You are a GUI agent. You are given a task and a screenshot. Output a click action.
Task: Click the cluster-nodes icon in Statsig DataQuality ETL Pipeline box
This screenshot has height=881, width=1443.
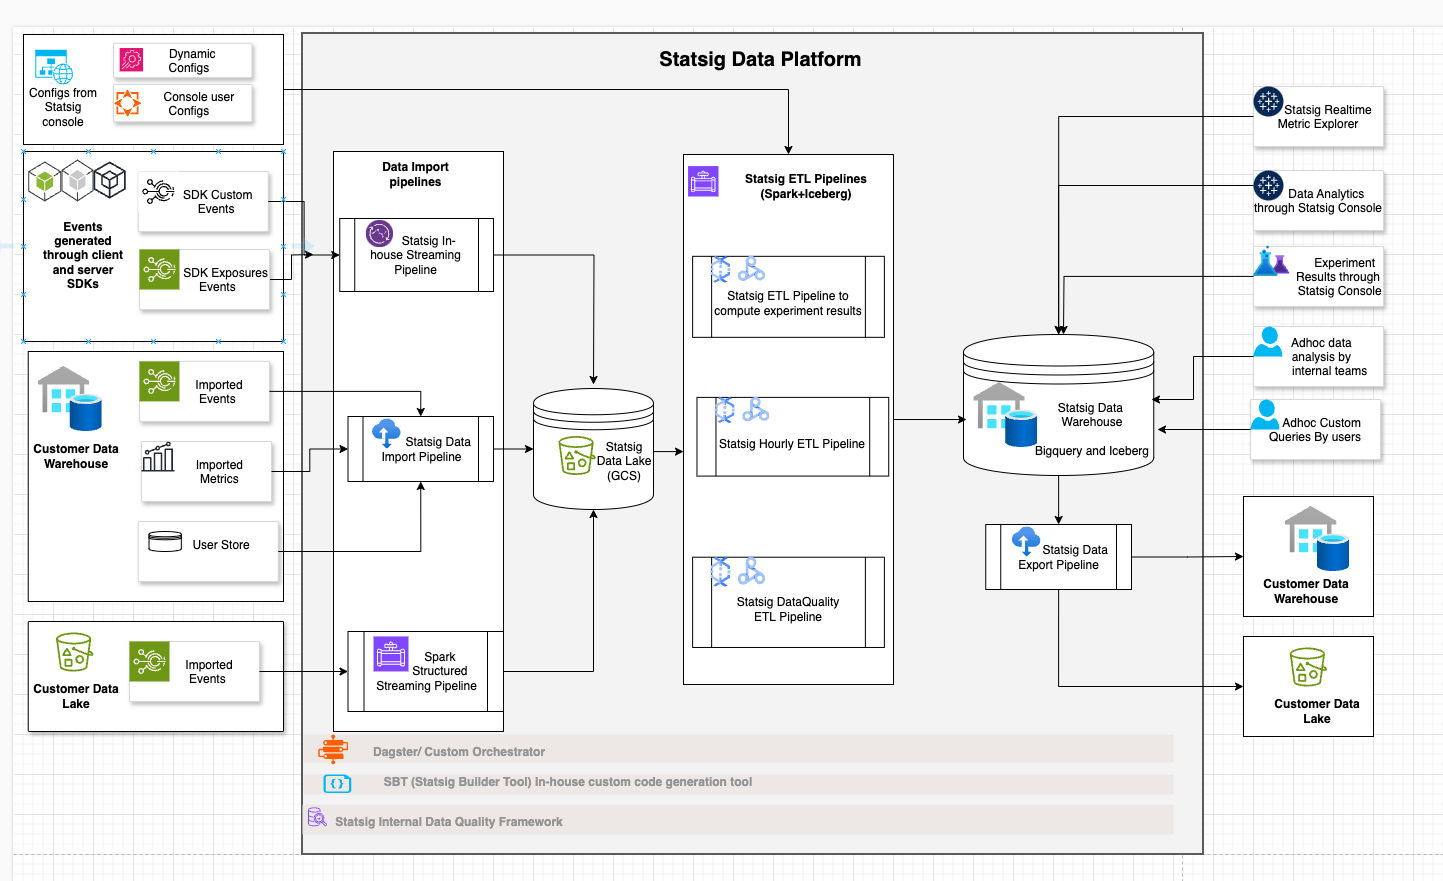[x=751, y=571]
